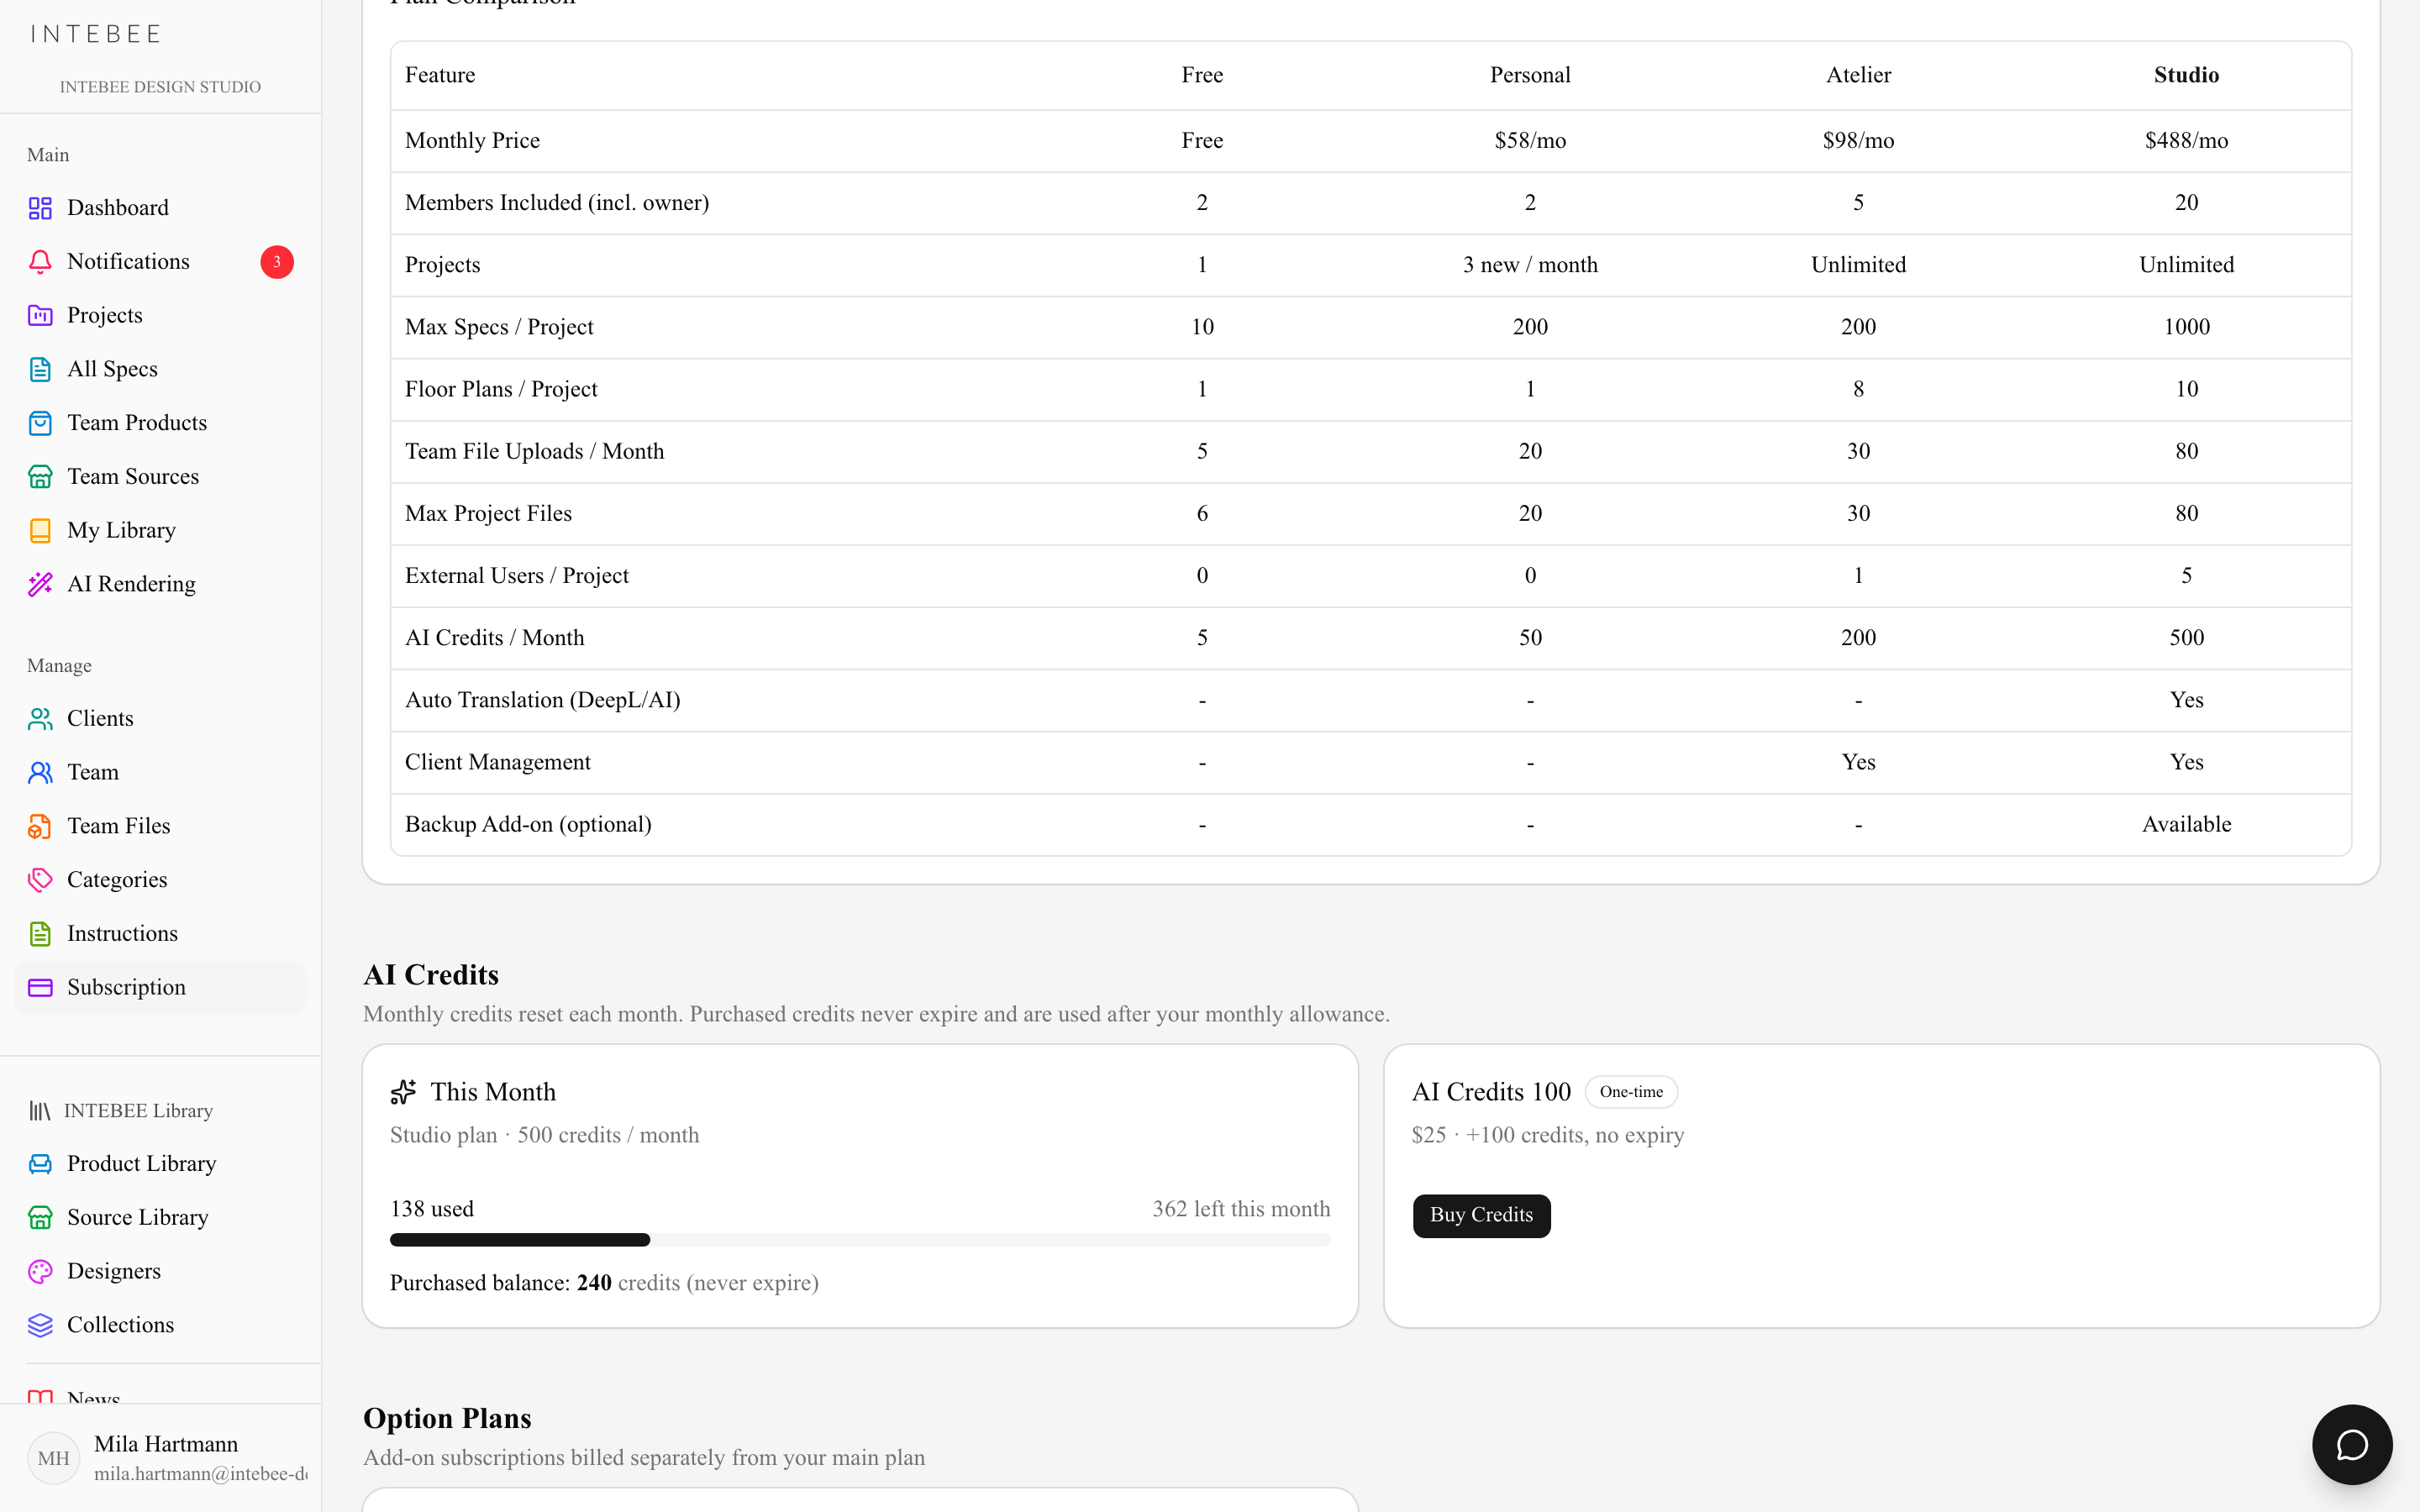The image size is (2420, 1512).
Task: Click the Buy Credits button
Action: tap(1481, 1215)
